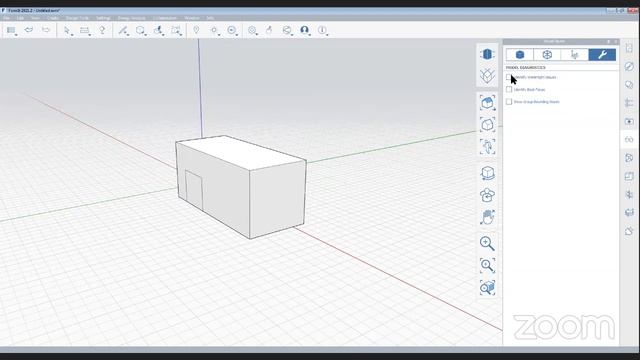Viewport: 640px width, 360px height.
Task: Open the user account head icon
Action: (x=304, y=30)
